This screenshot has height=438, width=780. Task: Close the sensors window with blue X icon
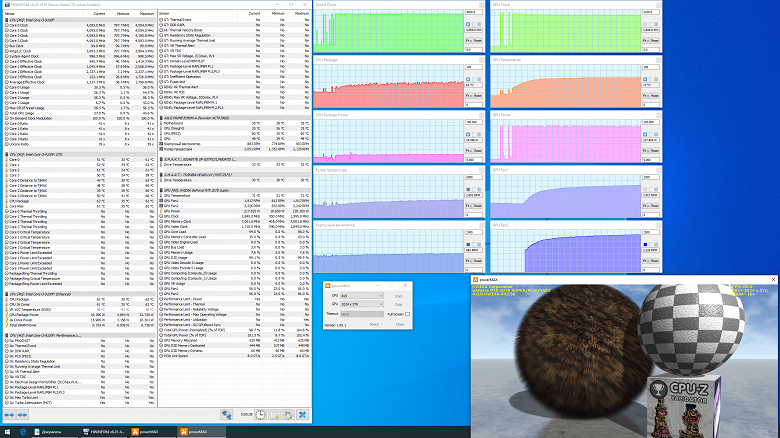(x=301, y=414)
